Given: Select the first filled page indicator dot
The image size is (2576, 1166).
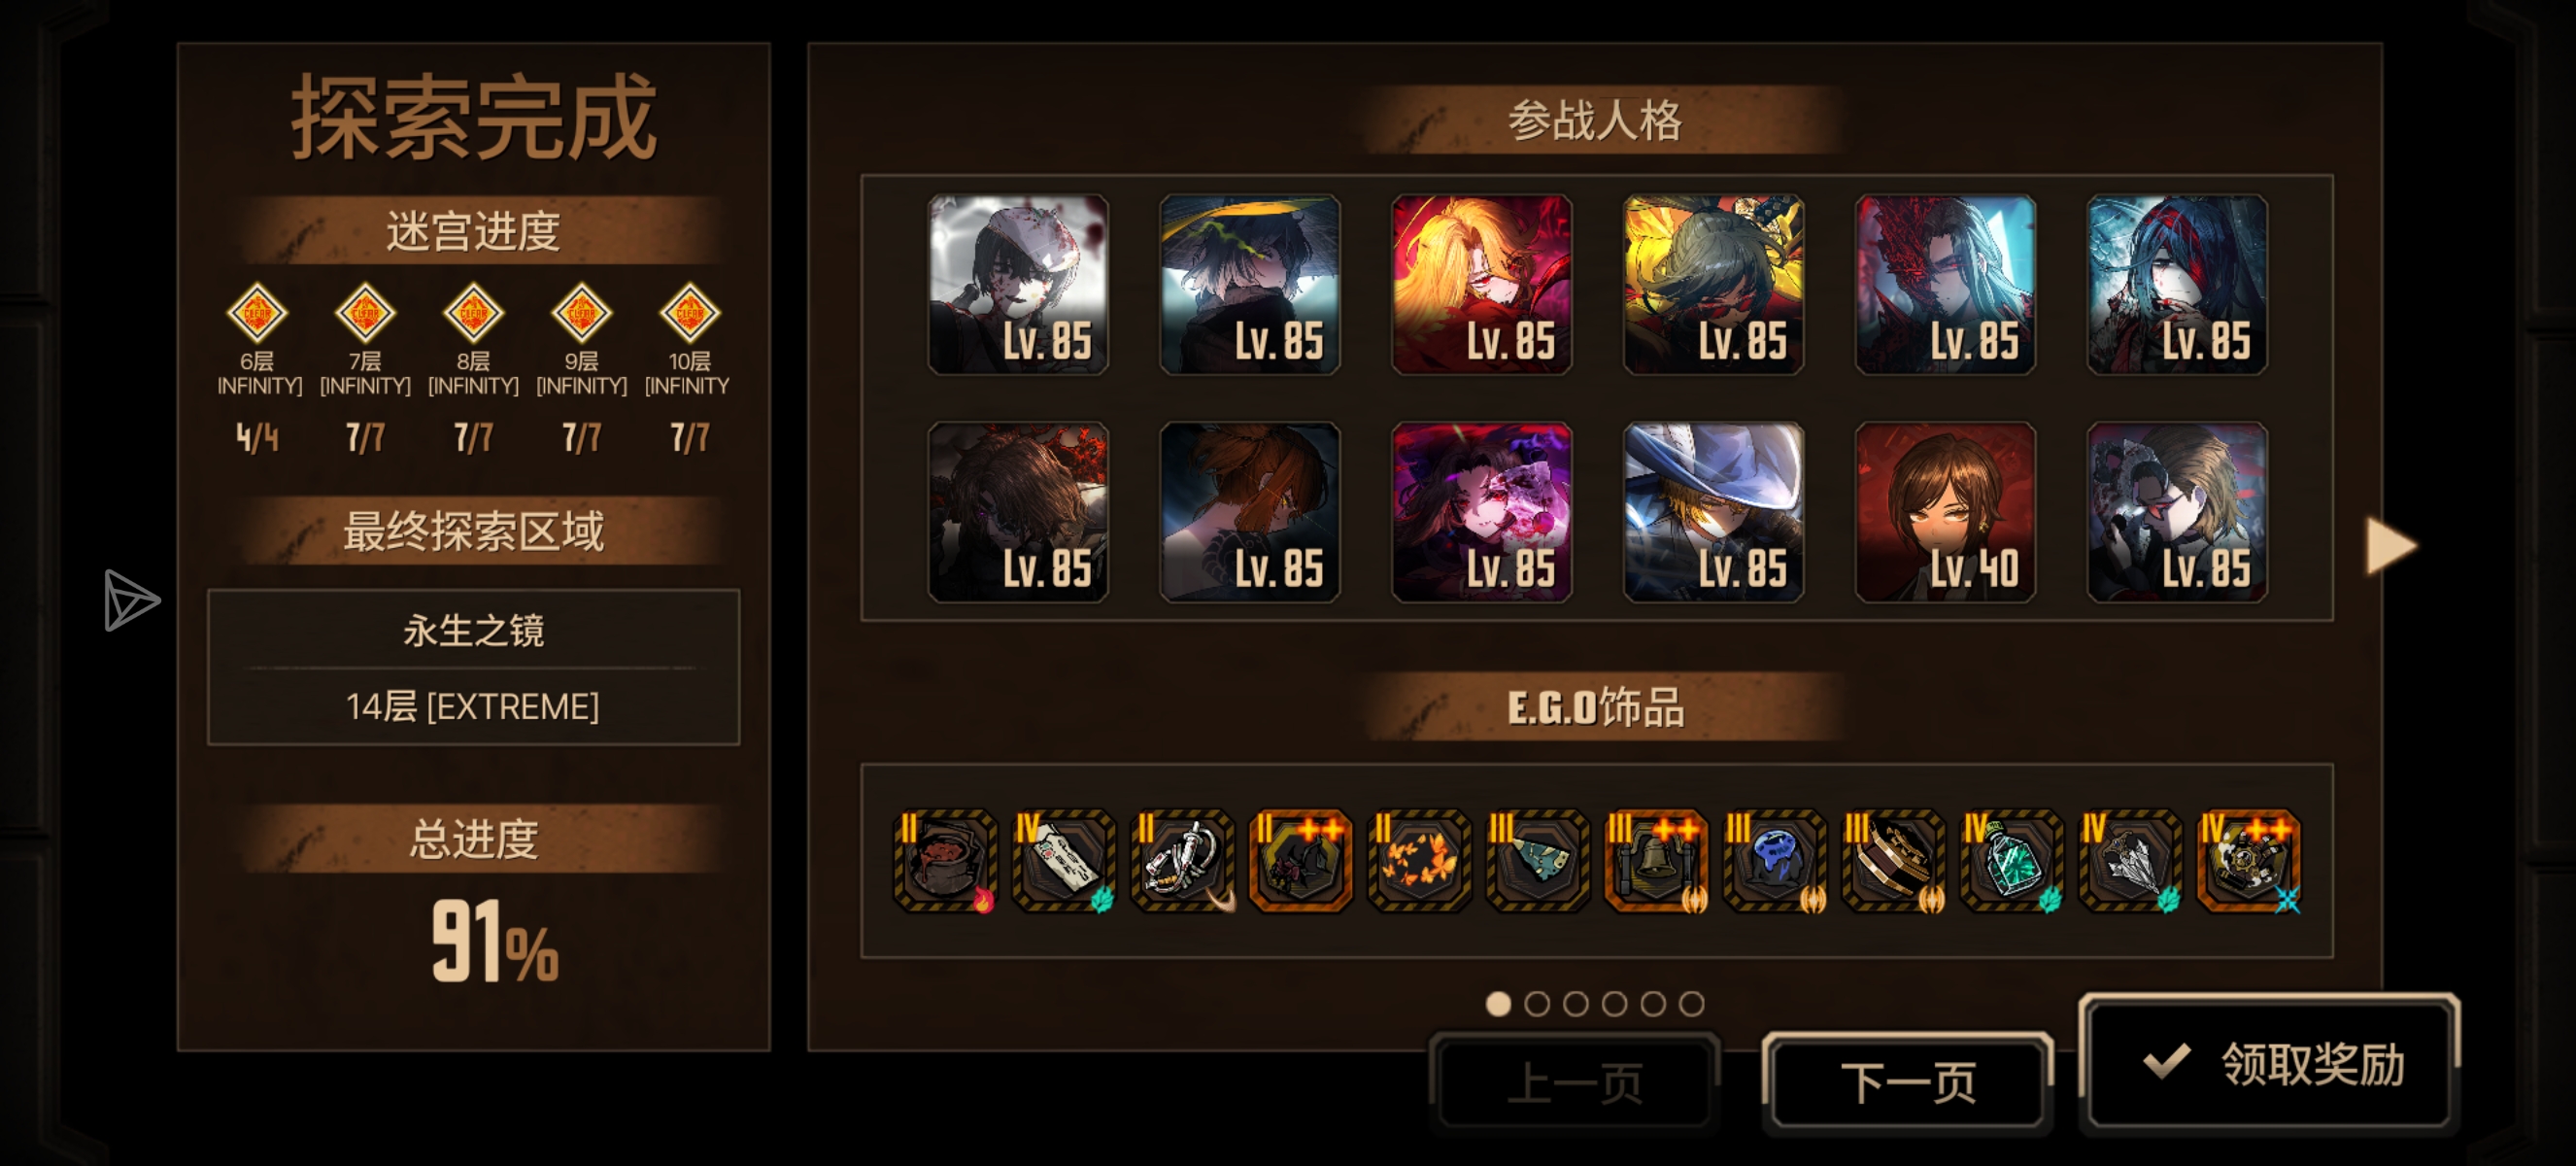Looking at the screenshot, I should point(1498,1003).
